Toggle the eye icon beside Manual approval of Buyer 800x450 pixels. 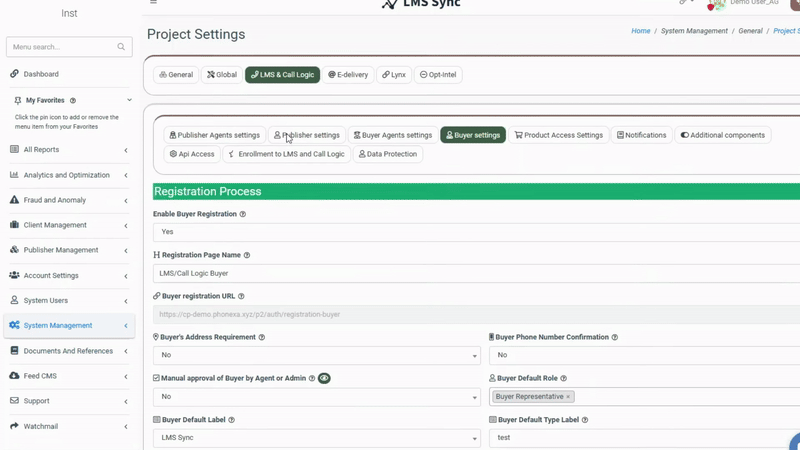click(x=324, y=378)
